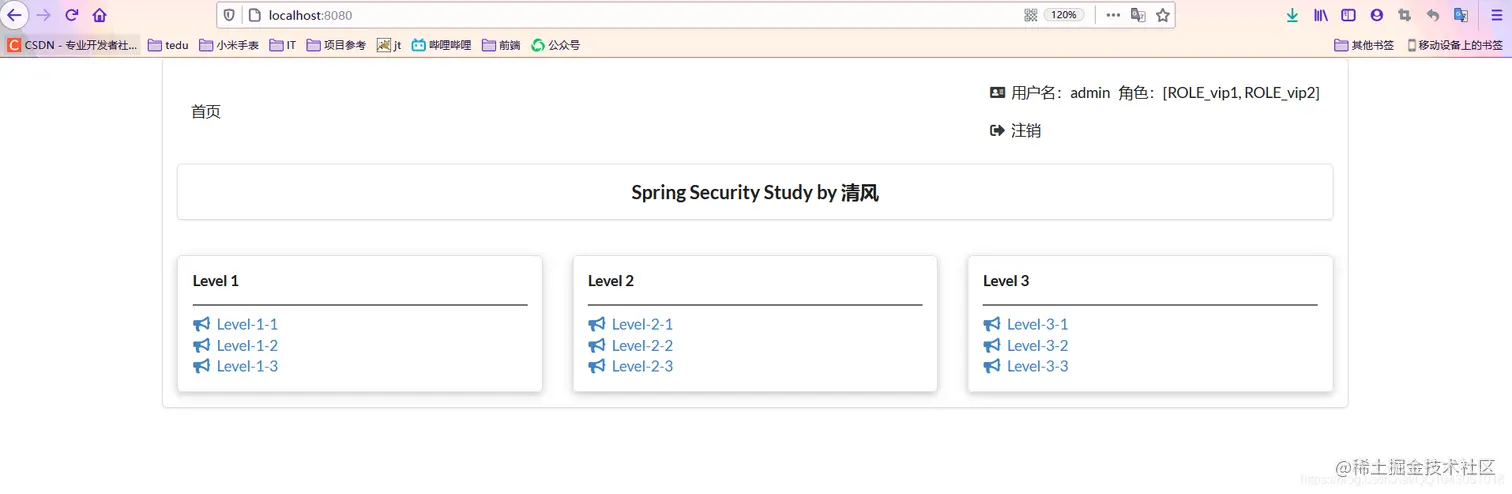This screenshot has height=494, width=1512.
Task: Click the bullhorn icon beside Level-3-2
Action: pyautogui.click(x=992, y=345)
